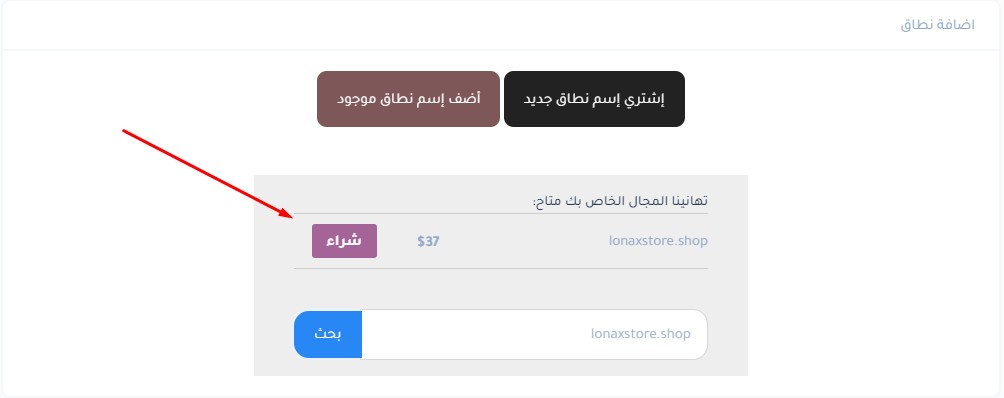Viewport: 1004px width, 398px height.
Task: Click the تهانينا المجال الخاص بك متاح message
Action: (x=620, y=202)
